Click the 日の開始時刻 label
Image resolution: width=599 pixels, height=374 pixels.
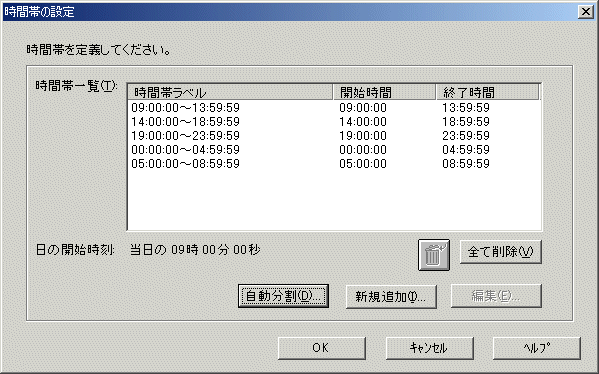tap(75, 250)
